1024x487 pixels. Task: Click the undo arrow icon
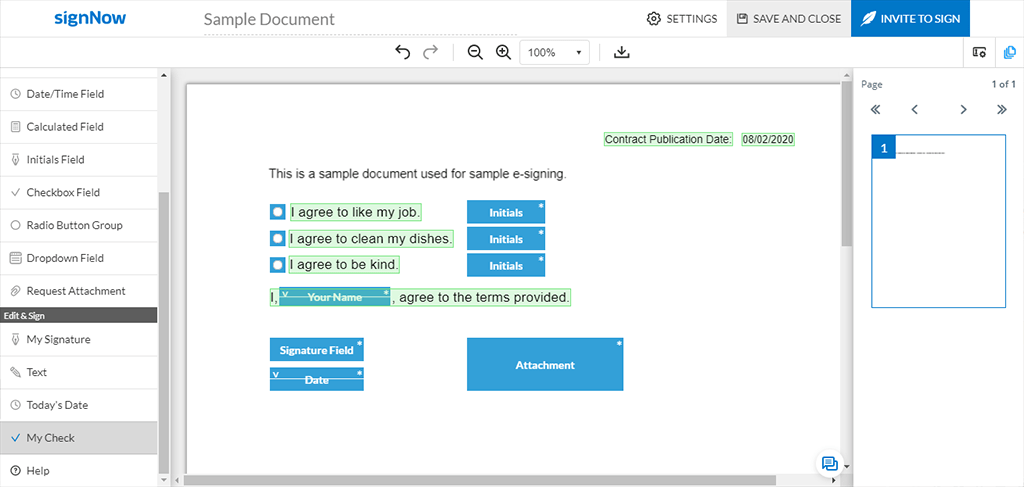tap(403, 52)
